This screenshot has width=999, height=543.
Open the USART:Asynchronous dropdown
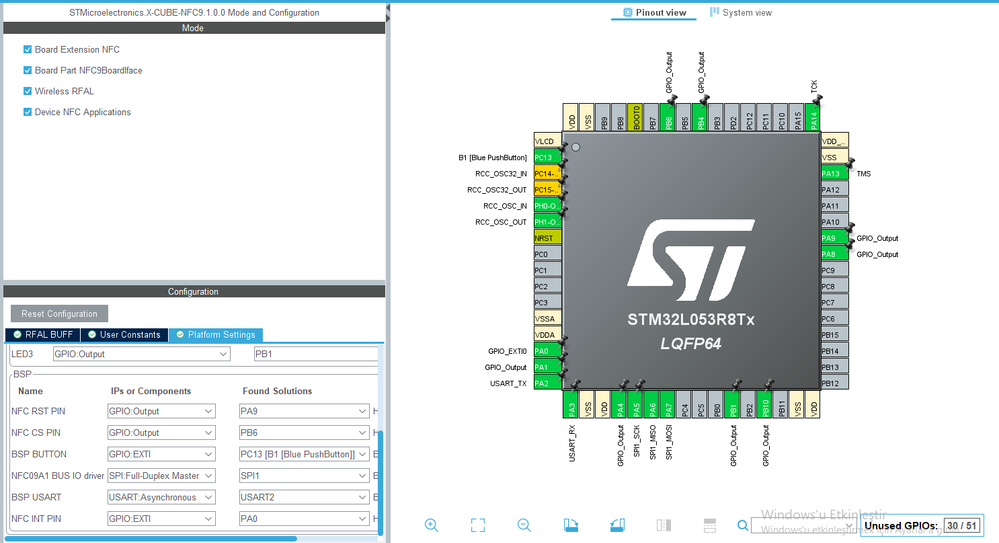(161, 497)
